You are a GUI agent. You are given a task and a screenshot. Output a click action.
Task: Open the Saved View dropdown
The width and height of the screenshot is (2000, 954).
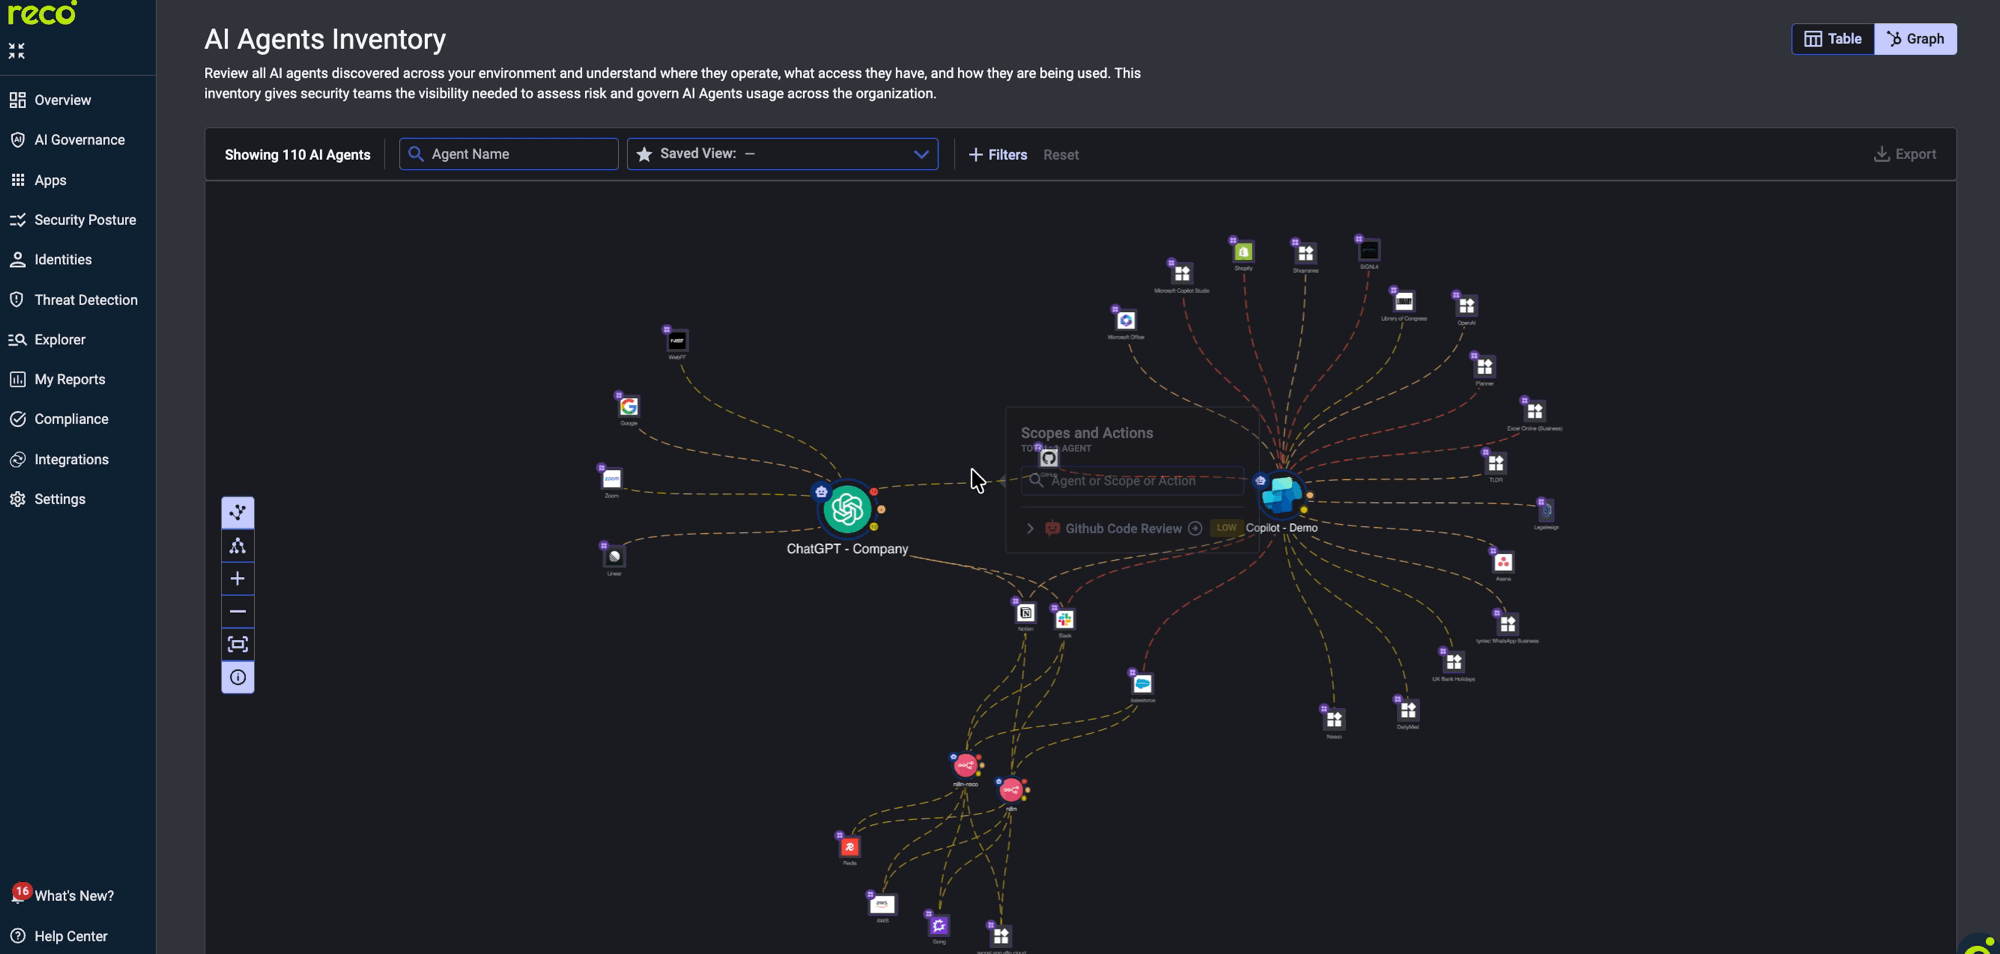920,153
